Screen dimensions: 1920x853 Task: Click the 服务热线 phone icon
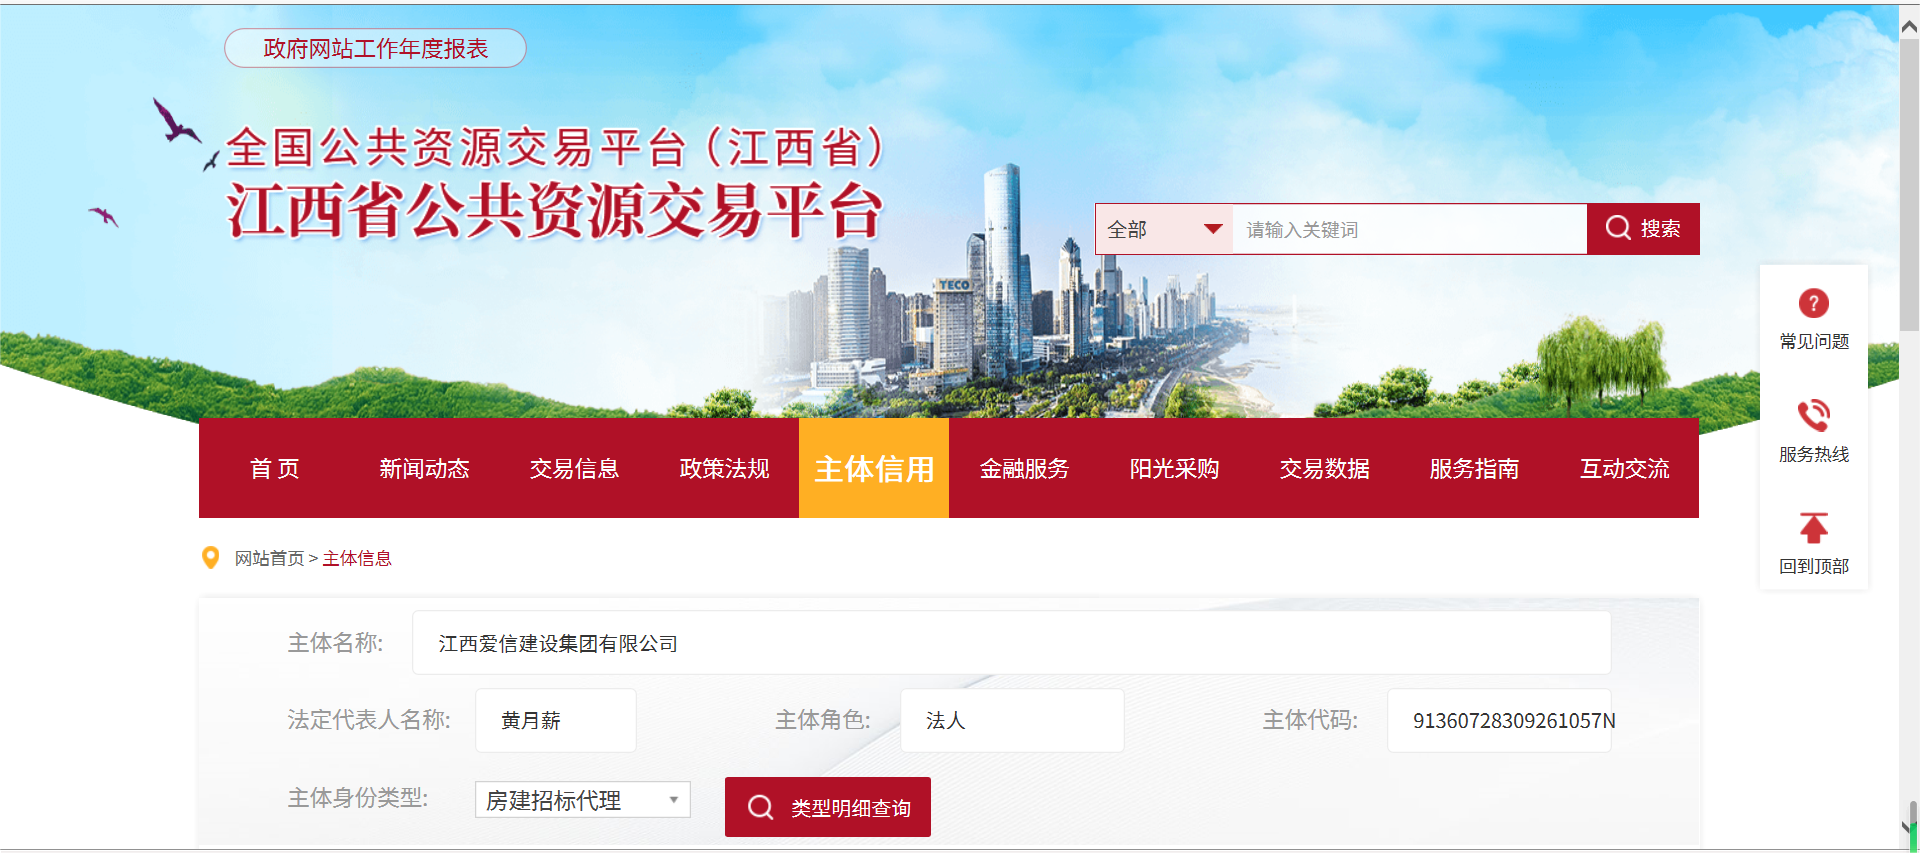point(1813,415)
